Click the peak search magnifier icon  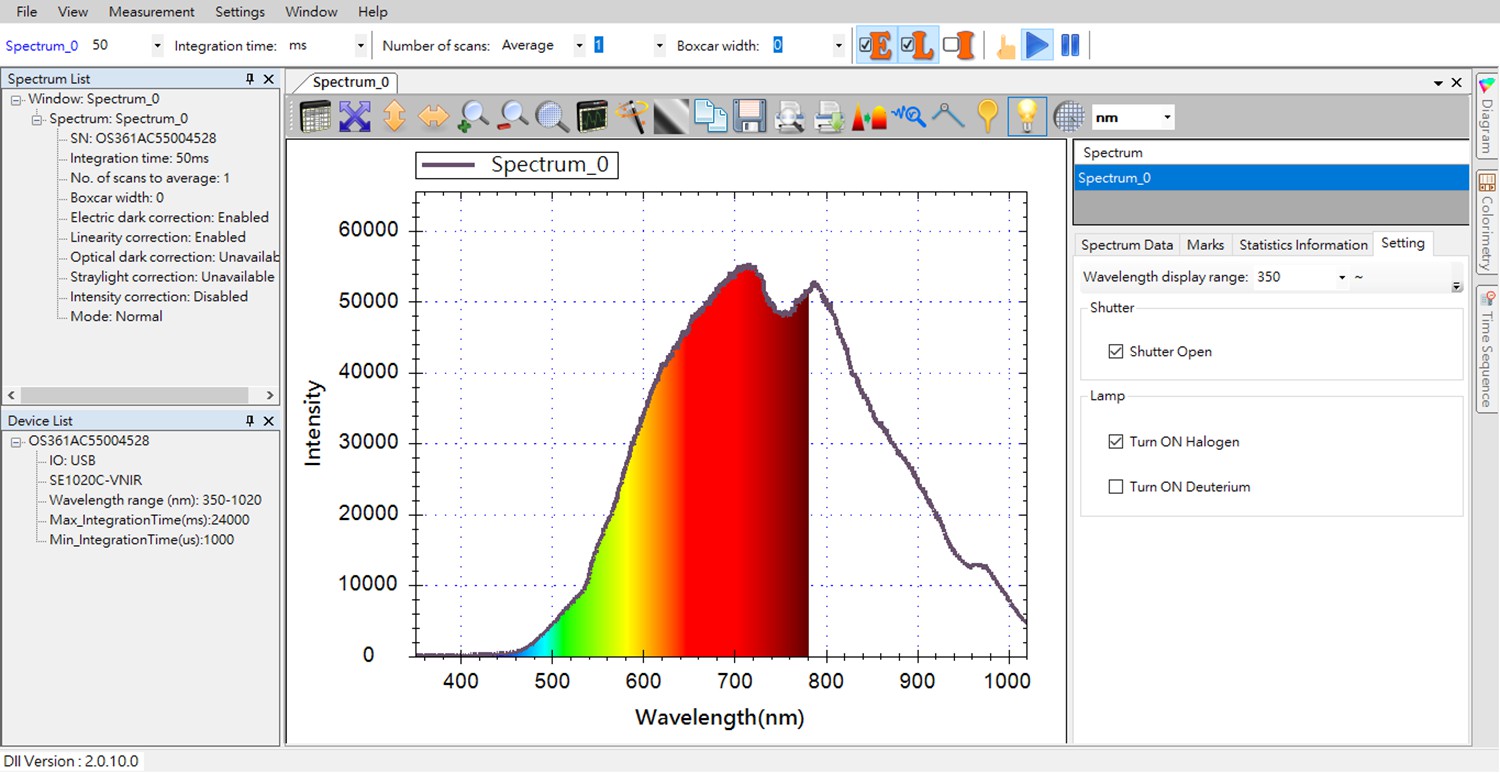click(908, 116)
